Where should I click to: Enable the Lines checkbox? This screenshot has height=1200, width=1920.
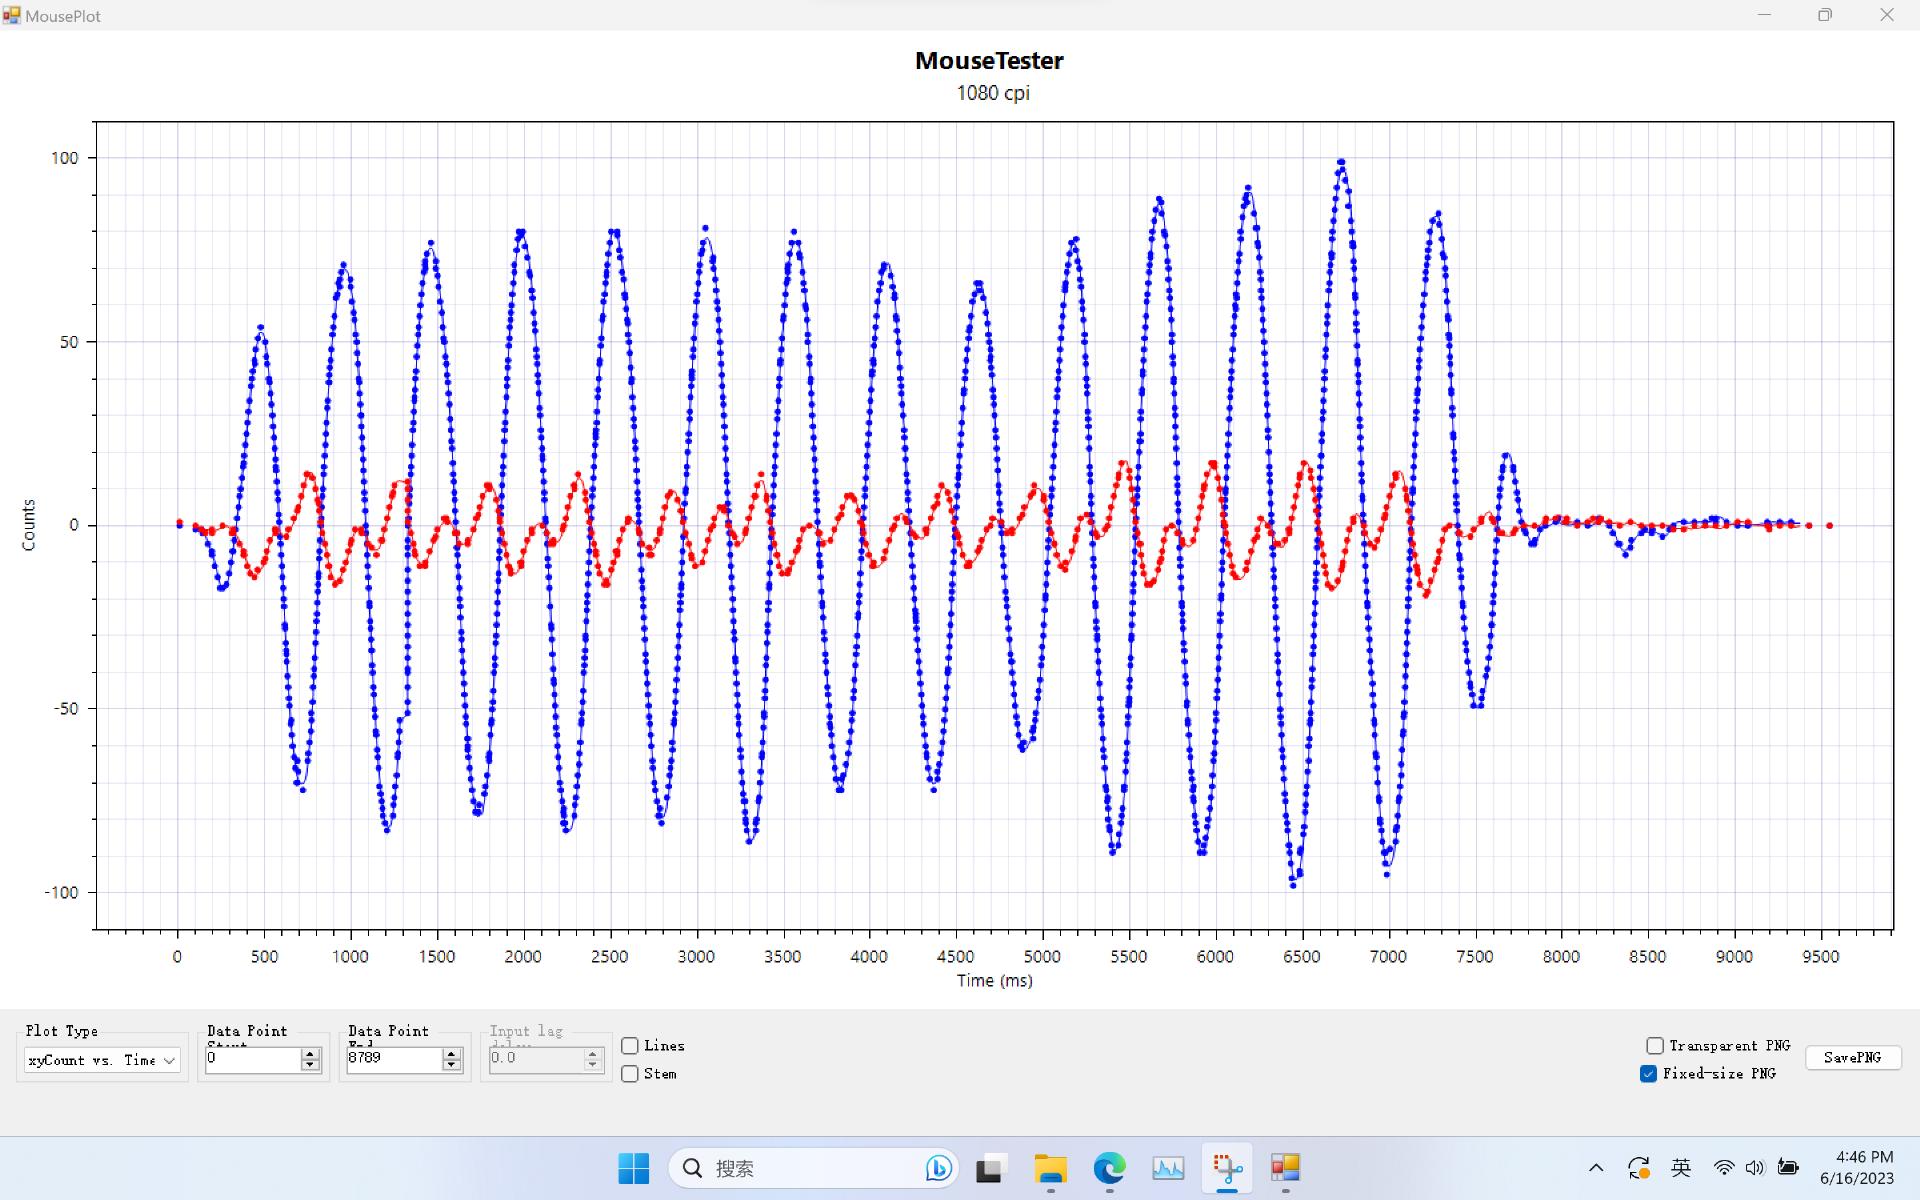tap(630, 1046)
